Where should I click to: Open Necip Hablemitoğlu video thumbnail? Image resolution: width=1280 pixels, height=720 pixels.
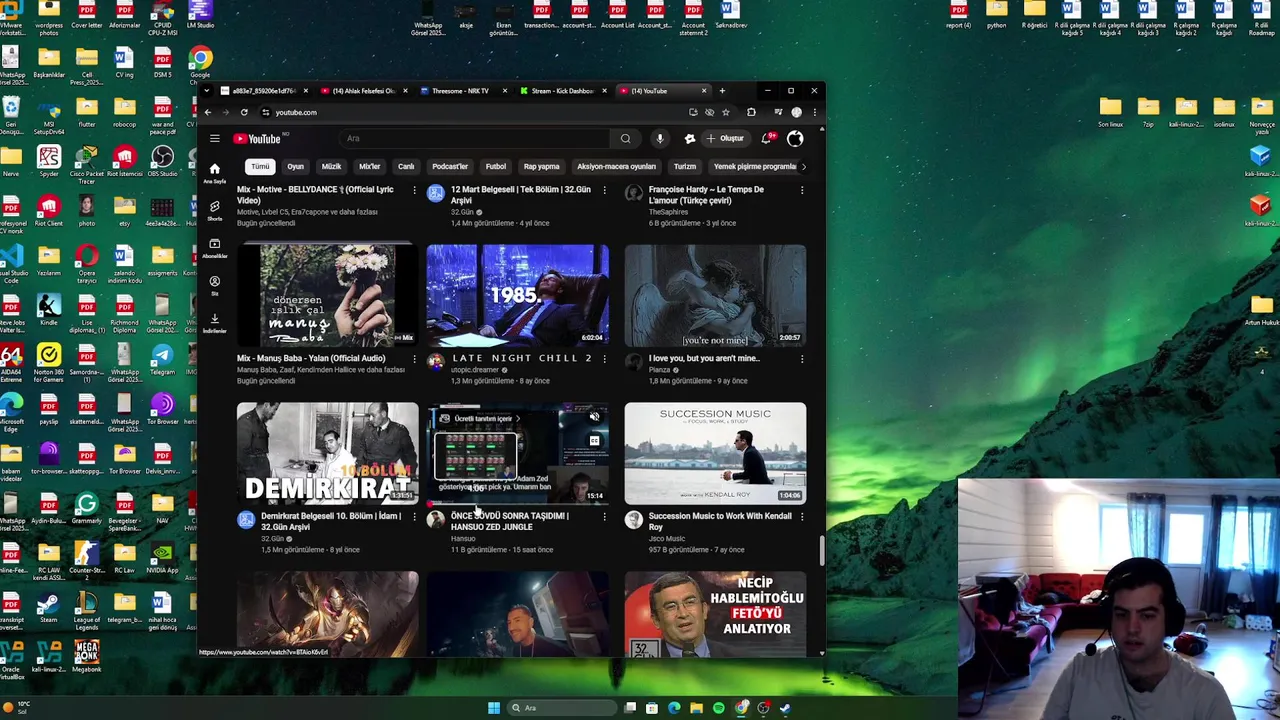click(x=715, y=614)
